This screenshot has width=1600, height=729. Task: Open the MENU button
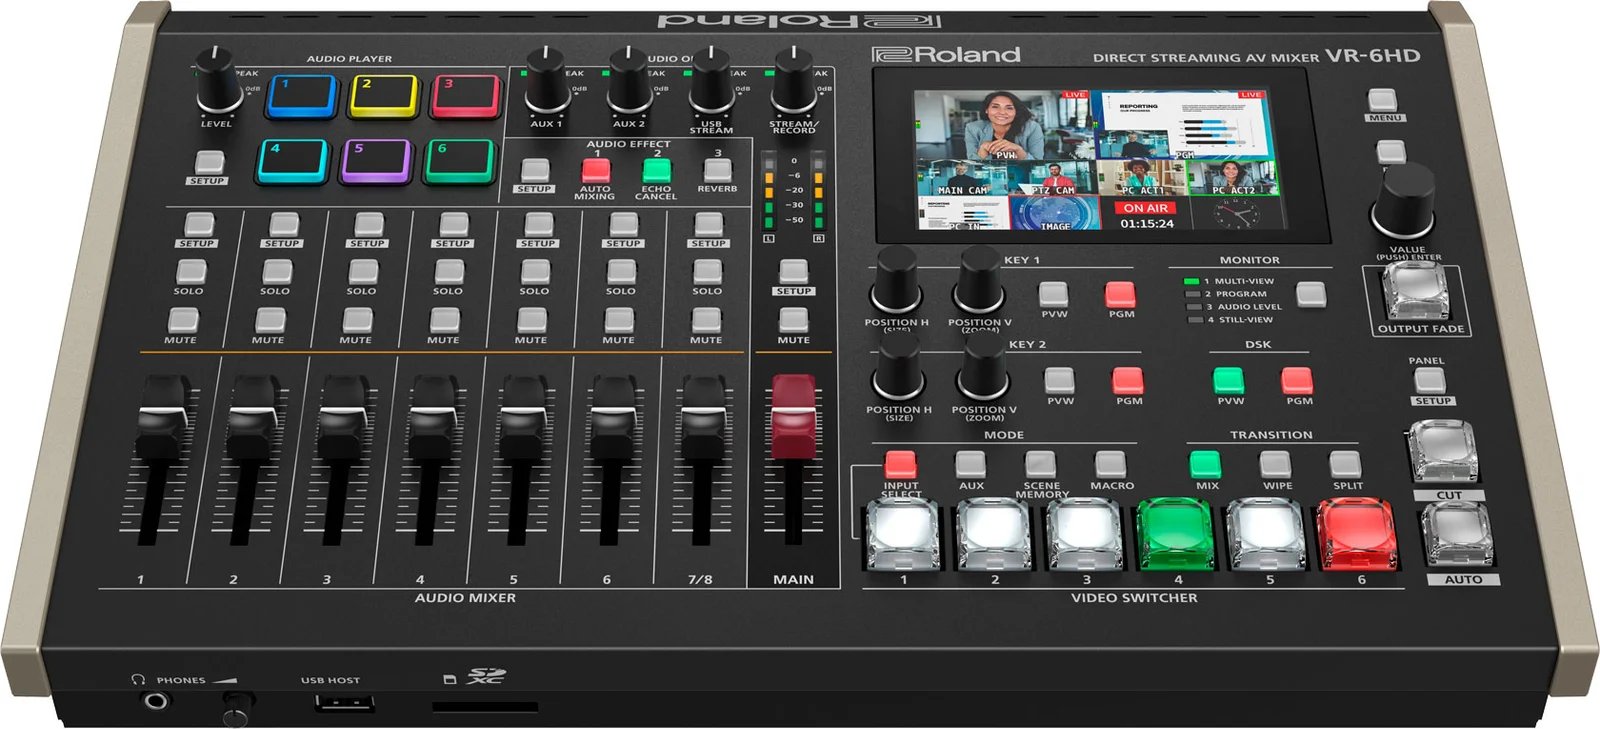(1383, 100)
